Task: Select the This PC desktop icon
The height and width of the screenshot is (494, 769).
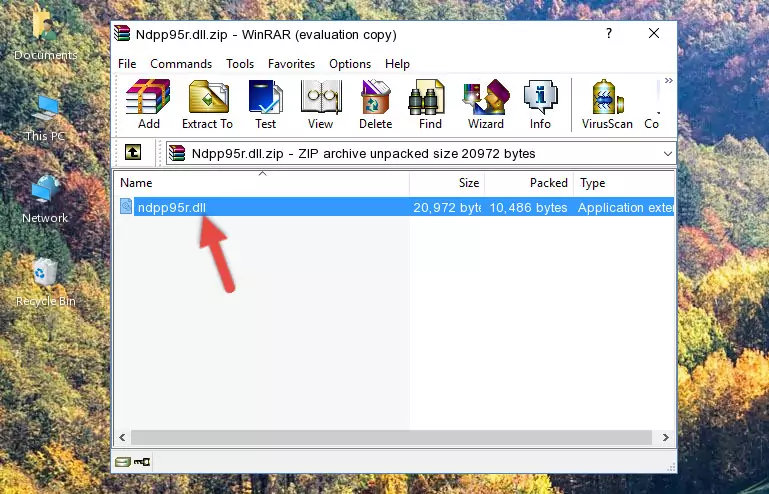Action: coord(45,118)
